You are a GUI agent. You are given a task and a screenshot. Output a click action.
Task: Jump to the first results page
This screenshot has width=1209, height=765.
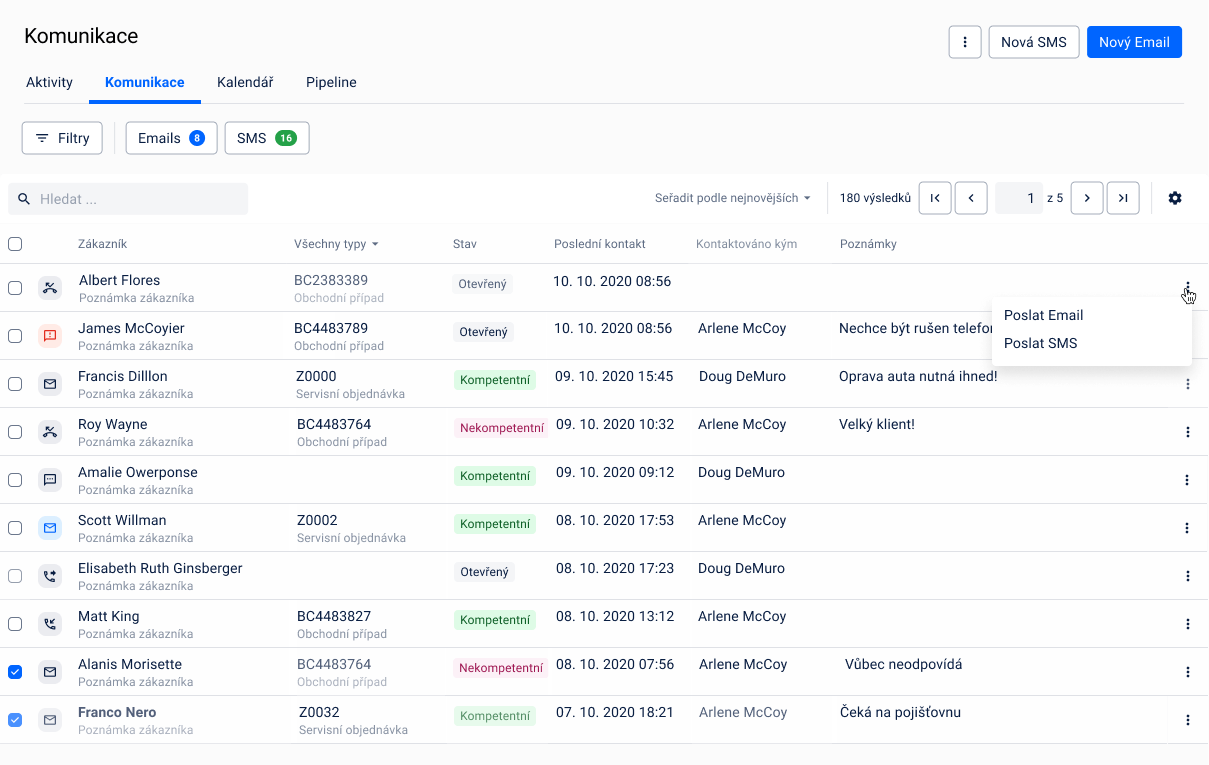(x=935, y=198)
